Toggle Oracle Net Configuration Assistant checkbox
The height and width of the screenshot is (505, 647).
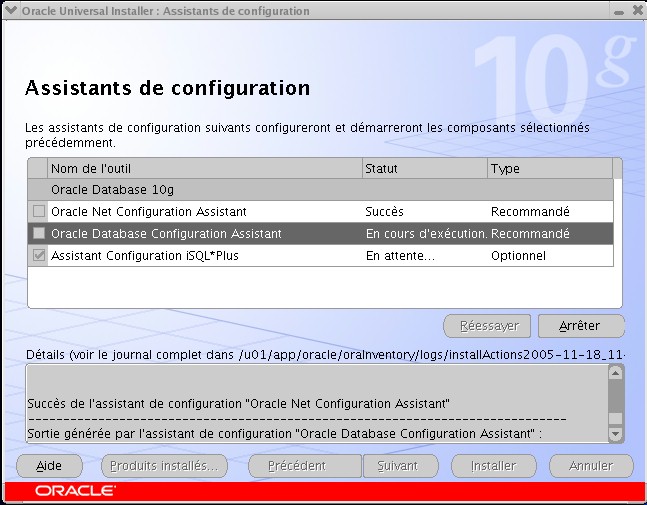click(x=39, y=211)
